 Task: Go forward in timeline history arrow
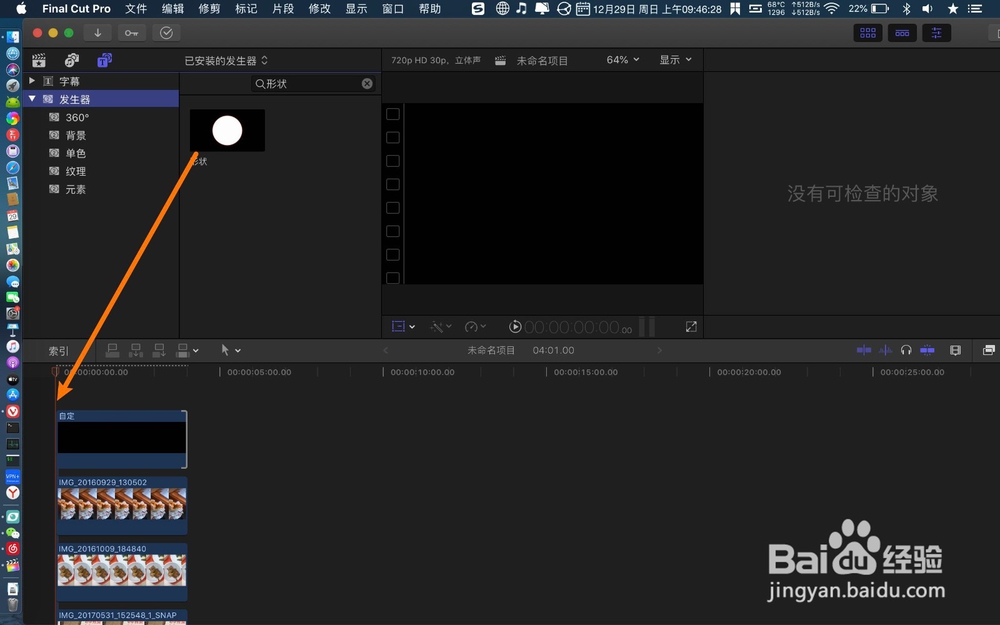659,350
